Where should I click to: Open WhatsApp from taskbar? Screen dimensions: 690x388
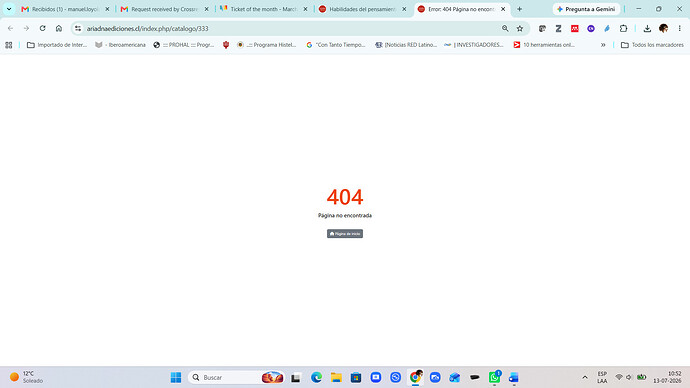click(494, 377)
